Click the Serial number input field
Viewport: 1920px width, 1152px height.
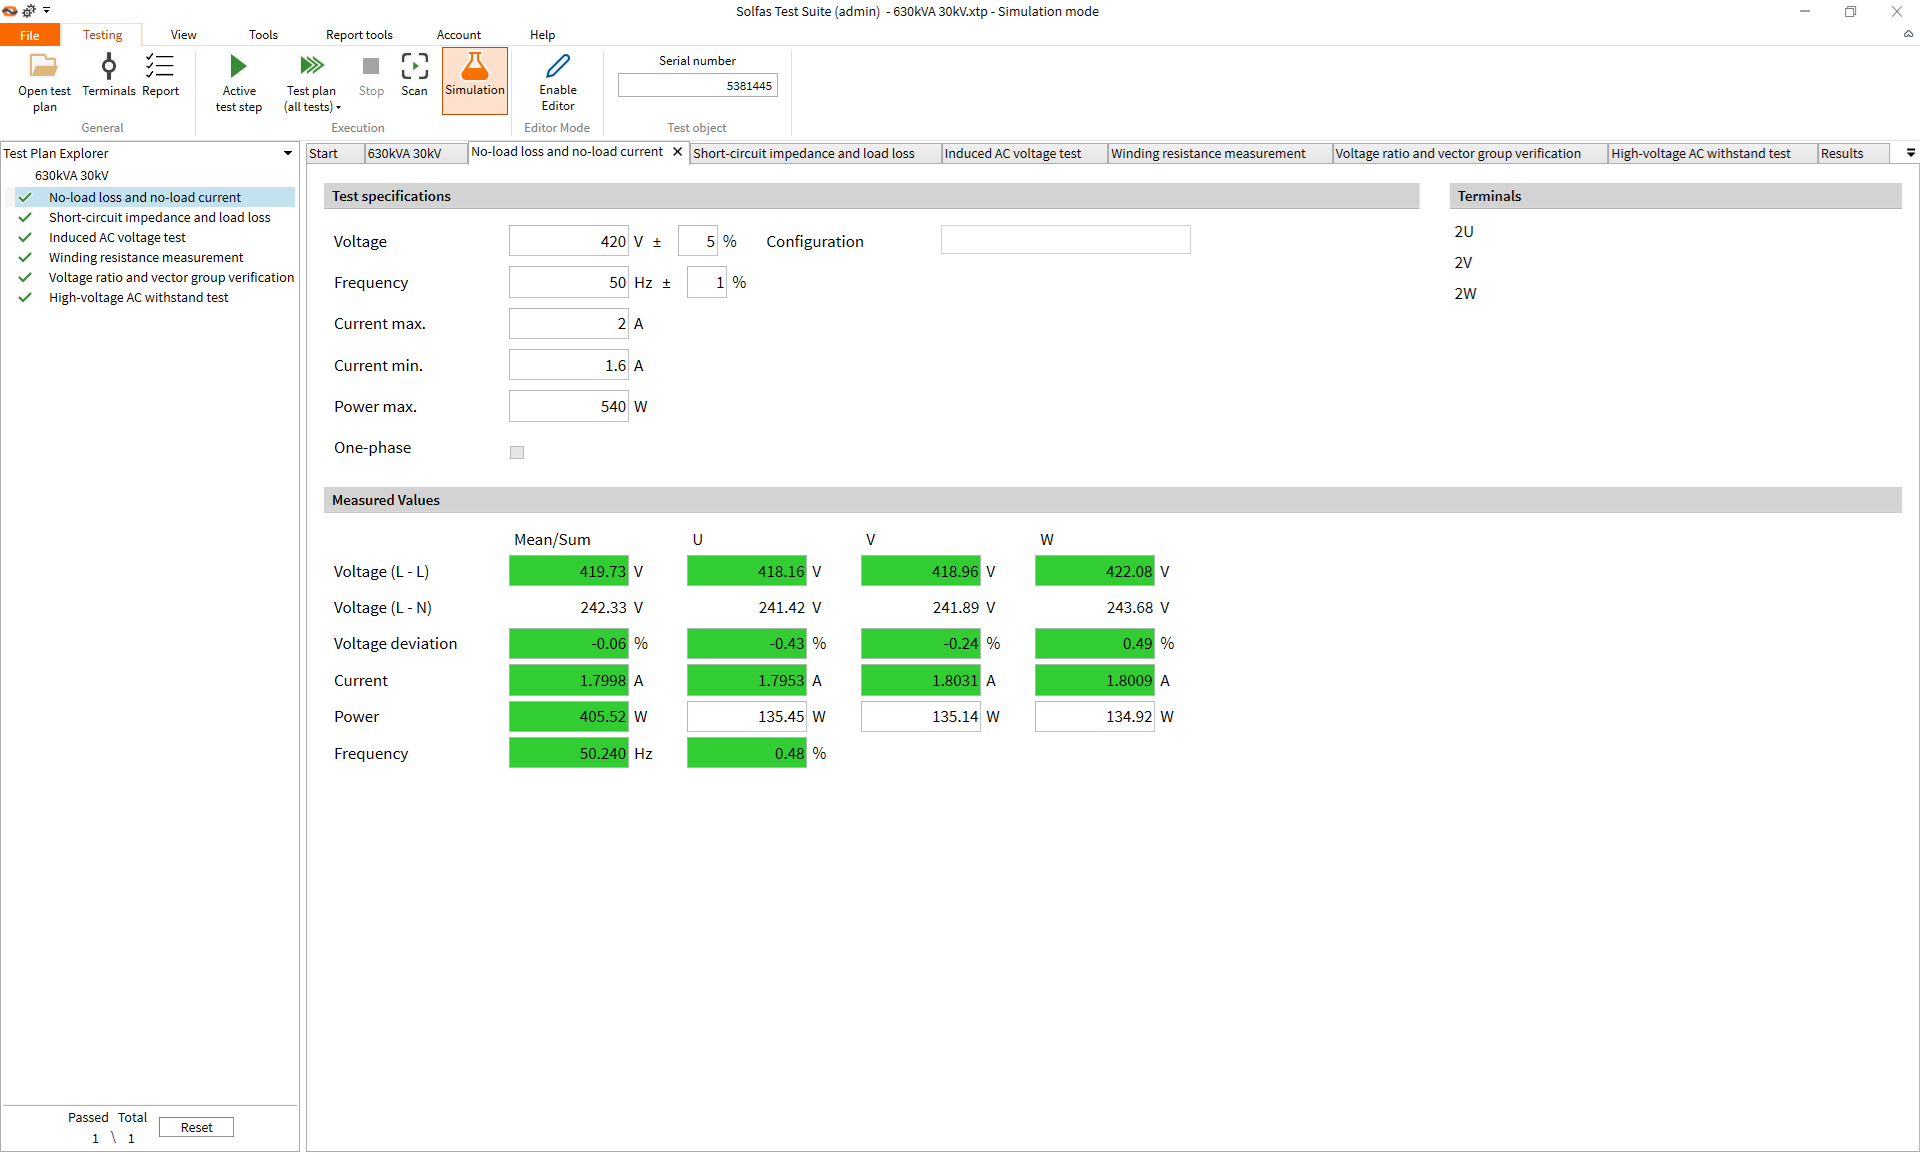click(x=697, y=86)
